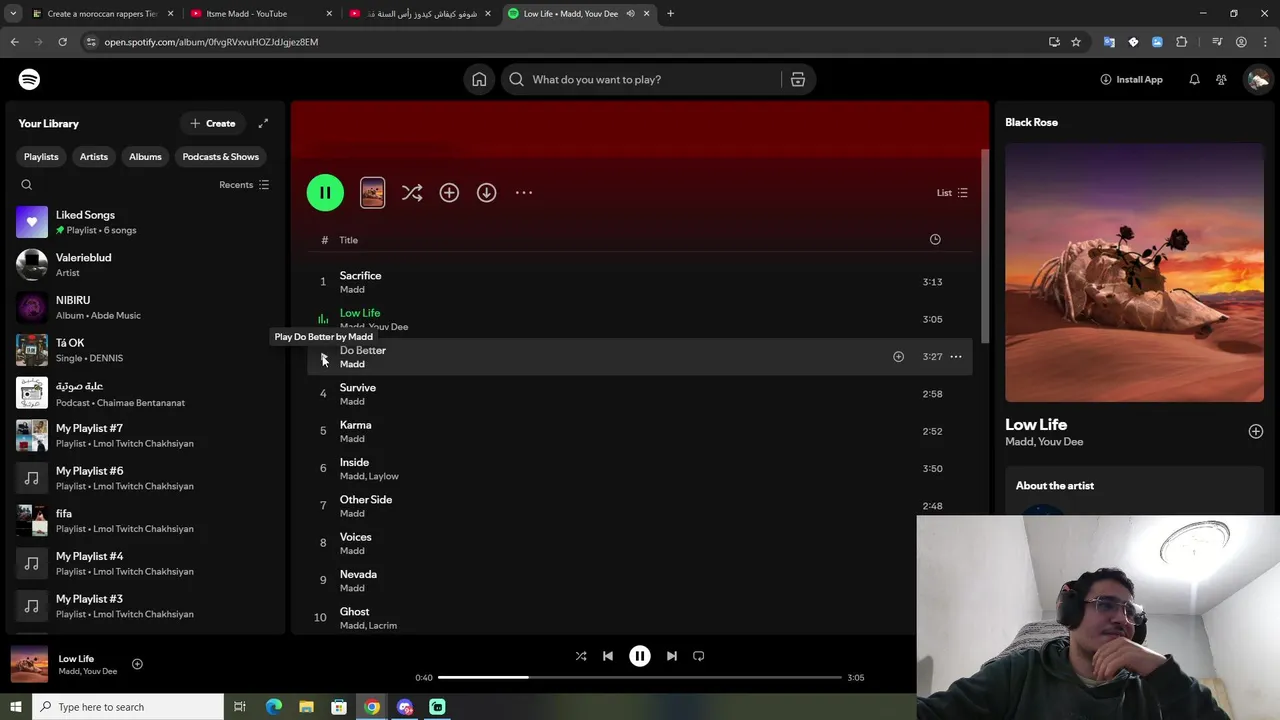Expand Your Library to full view
Viewport: 1280px width, 720px height.
click(263, 123)
